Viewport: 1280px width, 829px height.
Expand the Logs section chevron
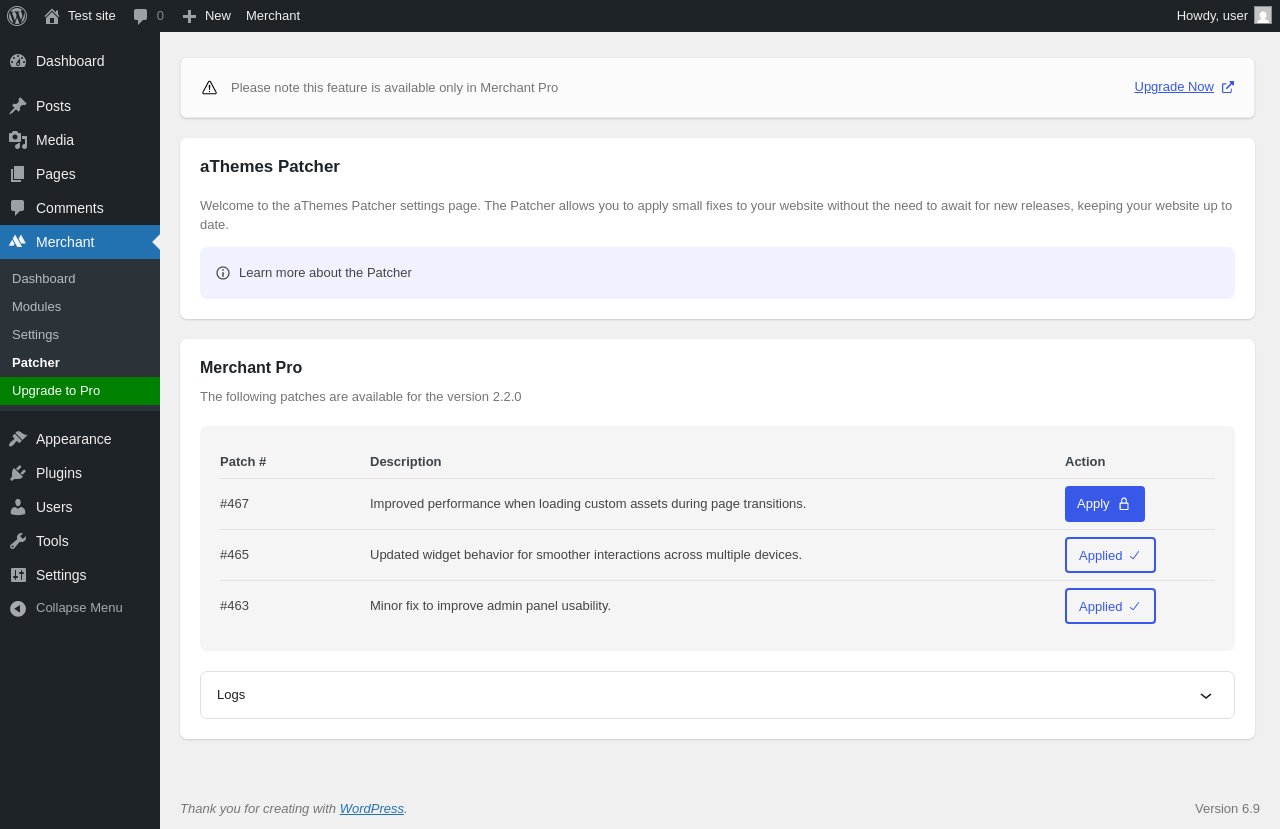1206,696
